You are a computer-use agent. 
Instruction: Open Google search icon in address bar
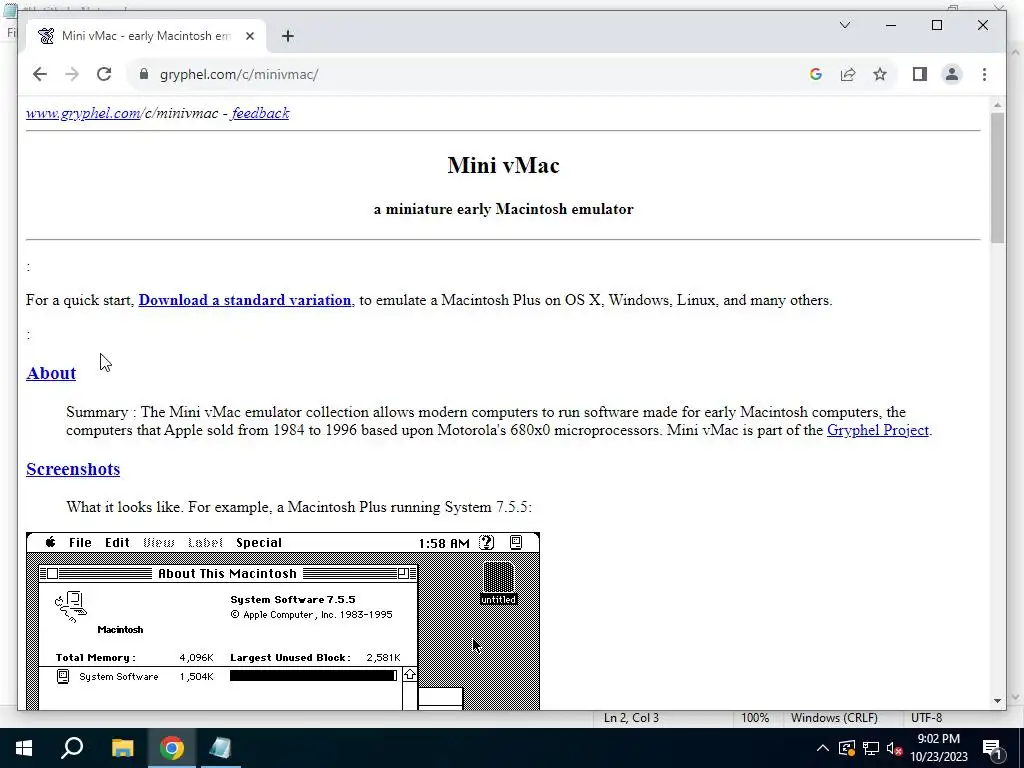point(816,74)
